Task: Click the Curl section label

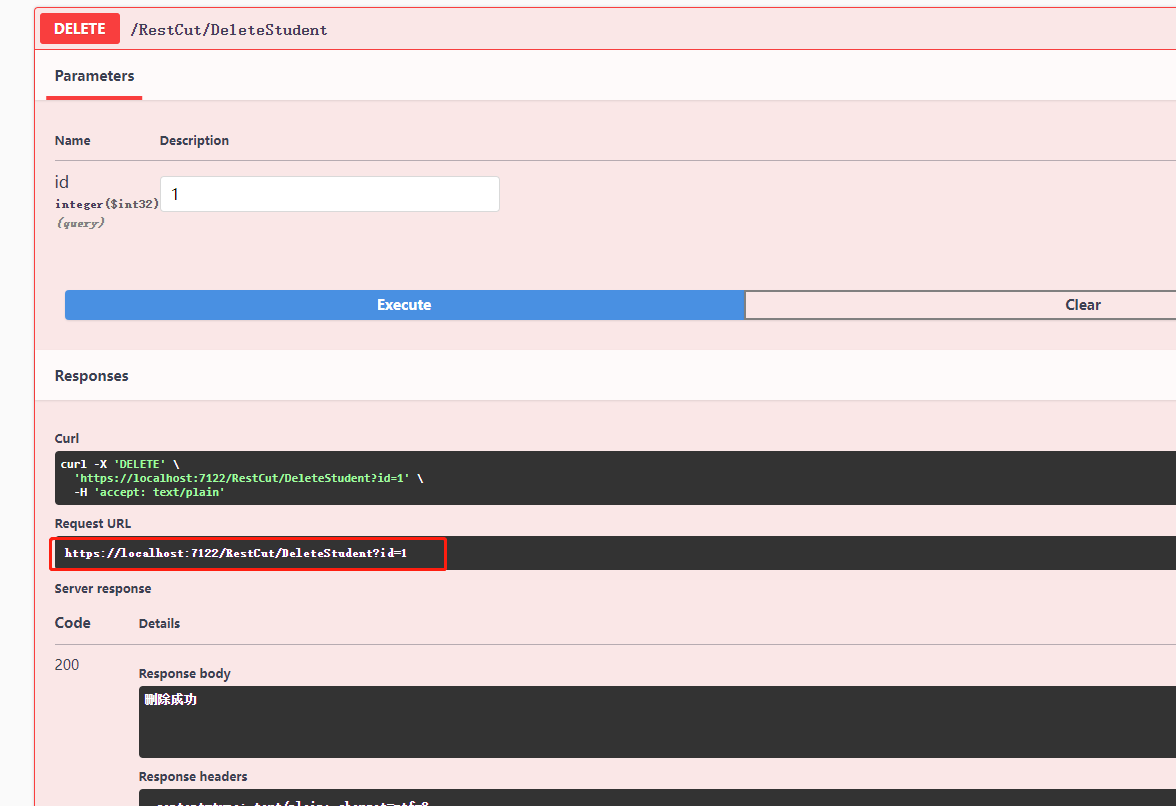Action: [67, 438]
